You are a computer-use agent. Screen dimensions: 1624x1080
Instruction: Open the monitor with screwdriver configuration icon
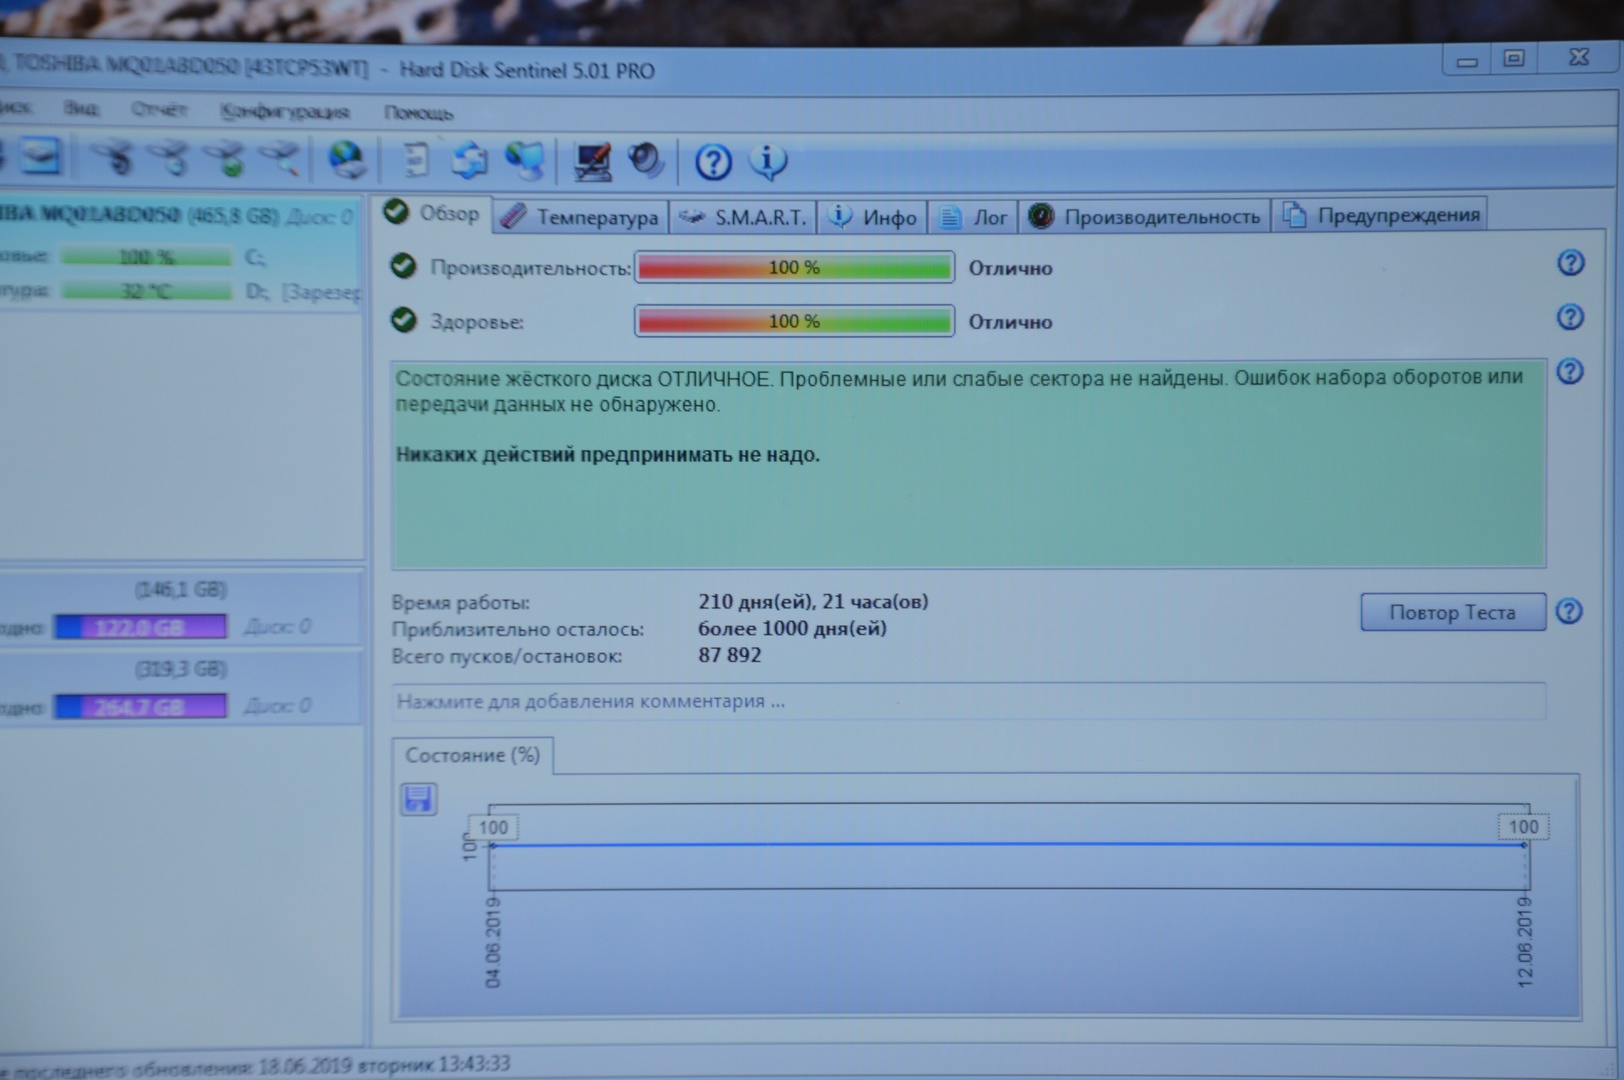(x=592, y=161)
